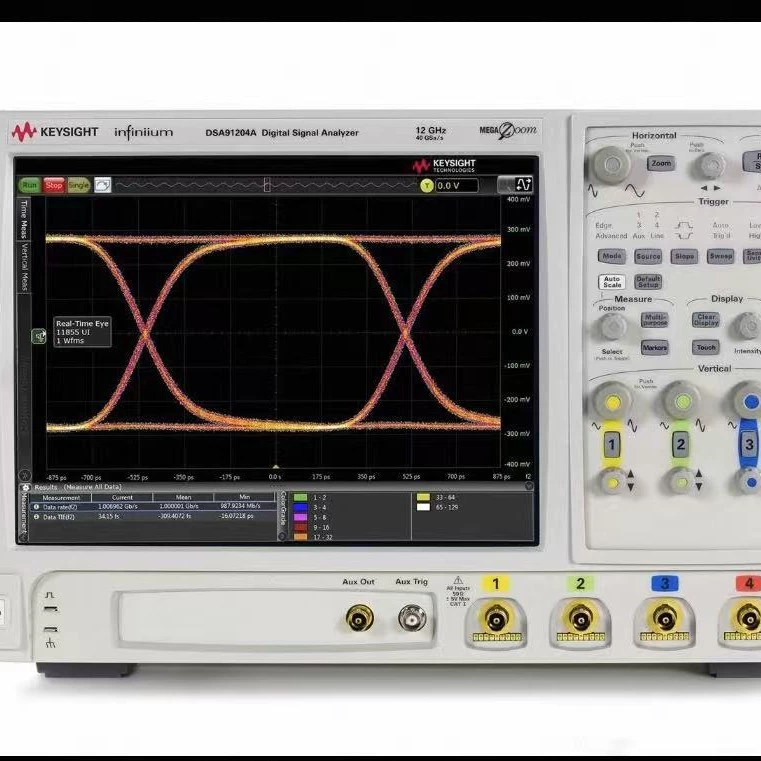Image resolution: width=761 pixels, height=761 pixels.
Task: Push the Multi-purpose button
Action: 655,320
